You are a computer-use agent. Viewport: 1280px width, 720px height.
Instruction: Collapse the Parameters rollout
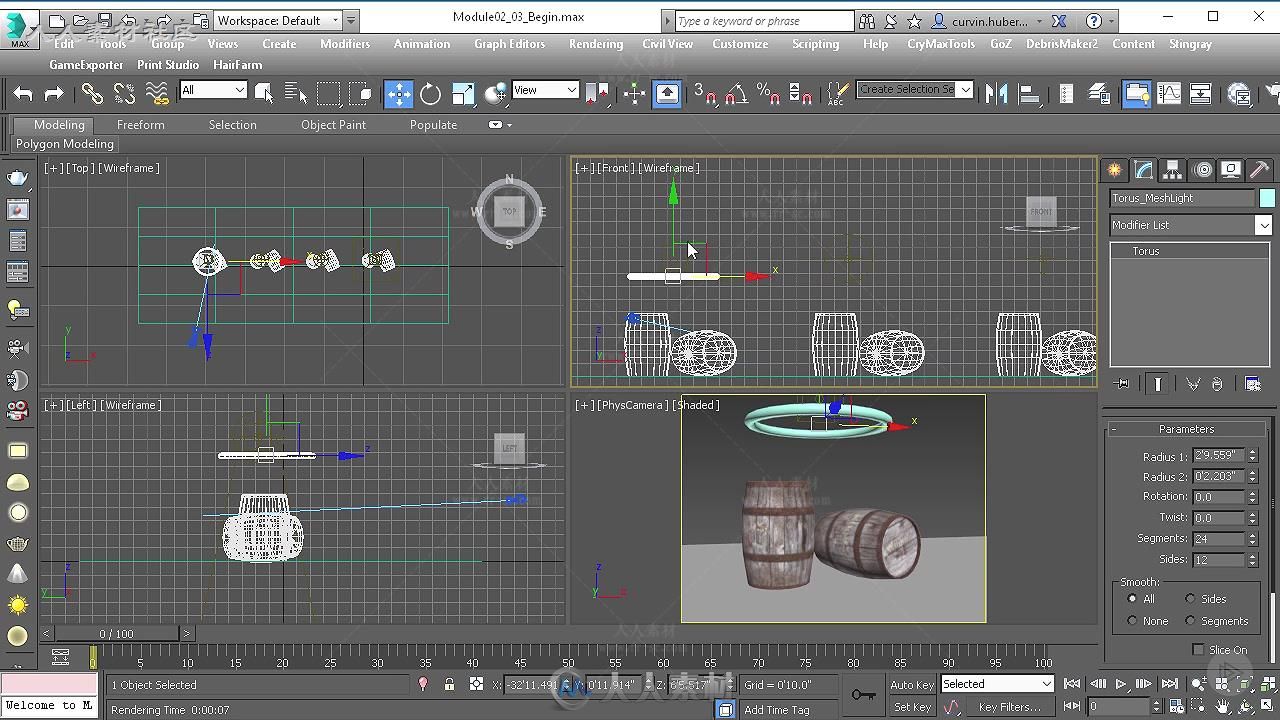pyautogui.click(x=1186, y=429)
